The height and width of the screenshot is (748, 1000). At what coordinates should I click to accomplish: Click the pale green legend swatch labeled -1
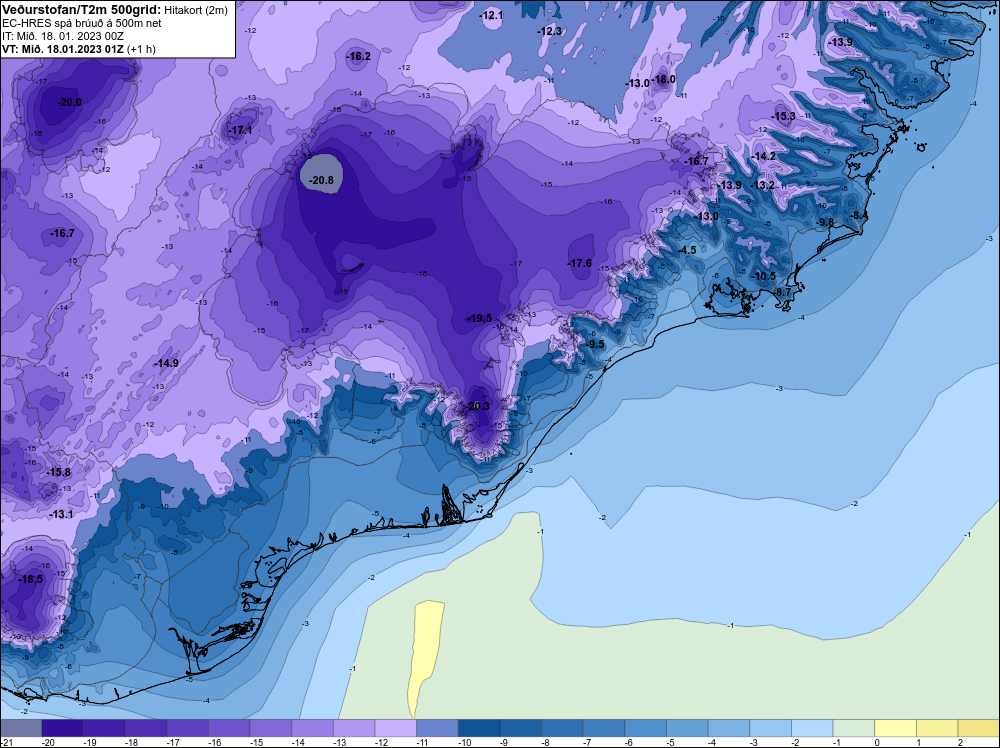coord(854,728)
